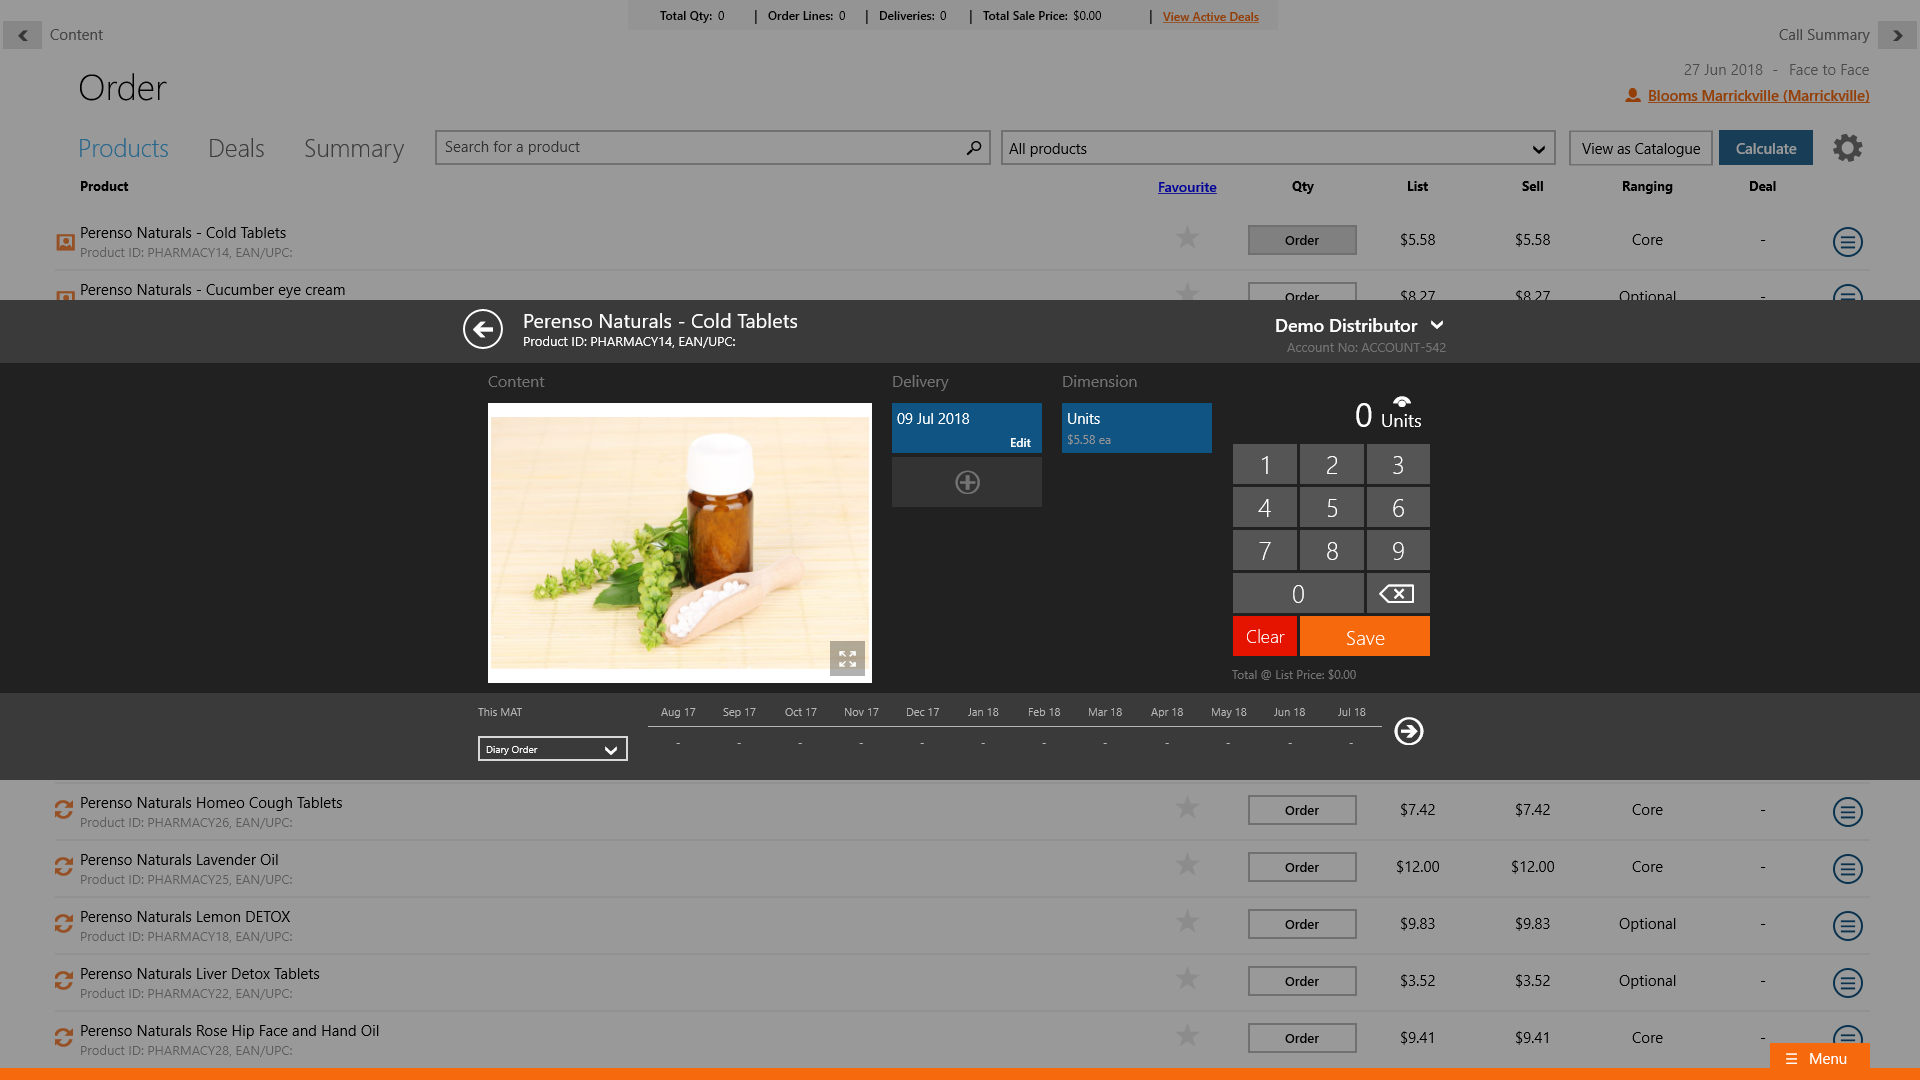The height and width of the screenshot is (1080, 1920).
Task: Toggle favourite star for Cold Tablets
Action: pos(1187,238)
